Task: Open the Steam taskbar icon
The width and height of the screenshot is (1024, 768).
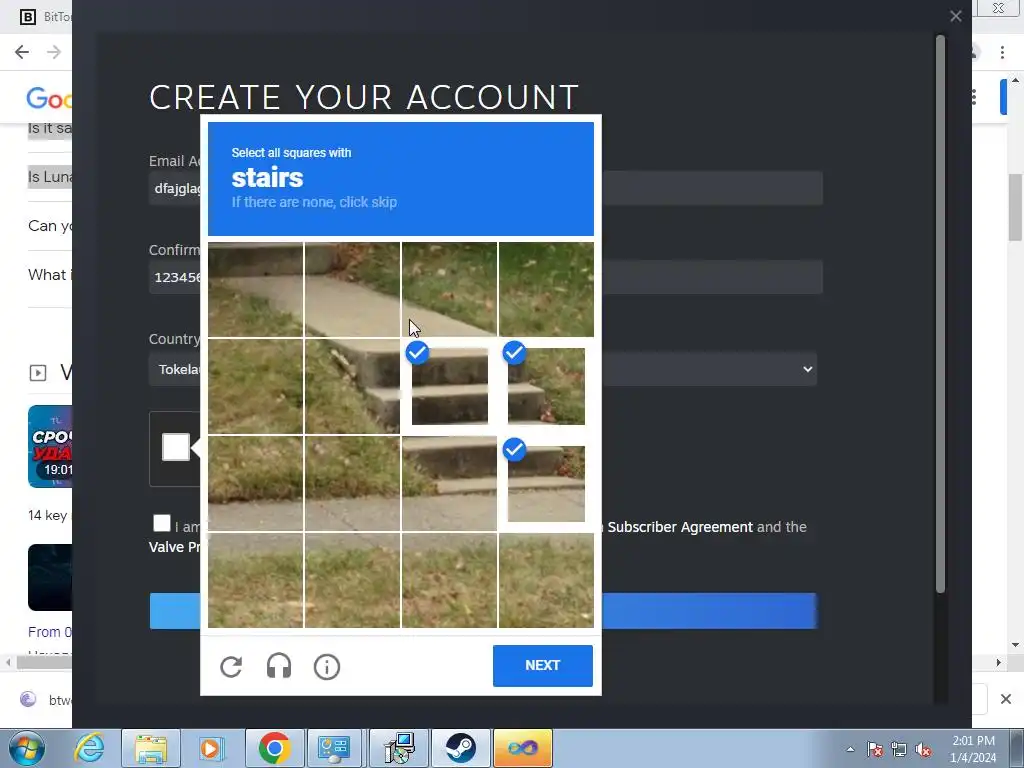Action: (x=461, y=748)
